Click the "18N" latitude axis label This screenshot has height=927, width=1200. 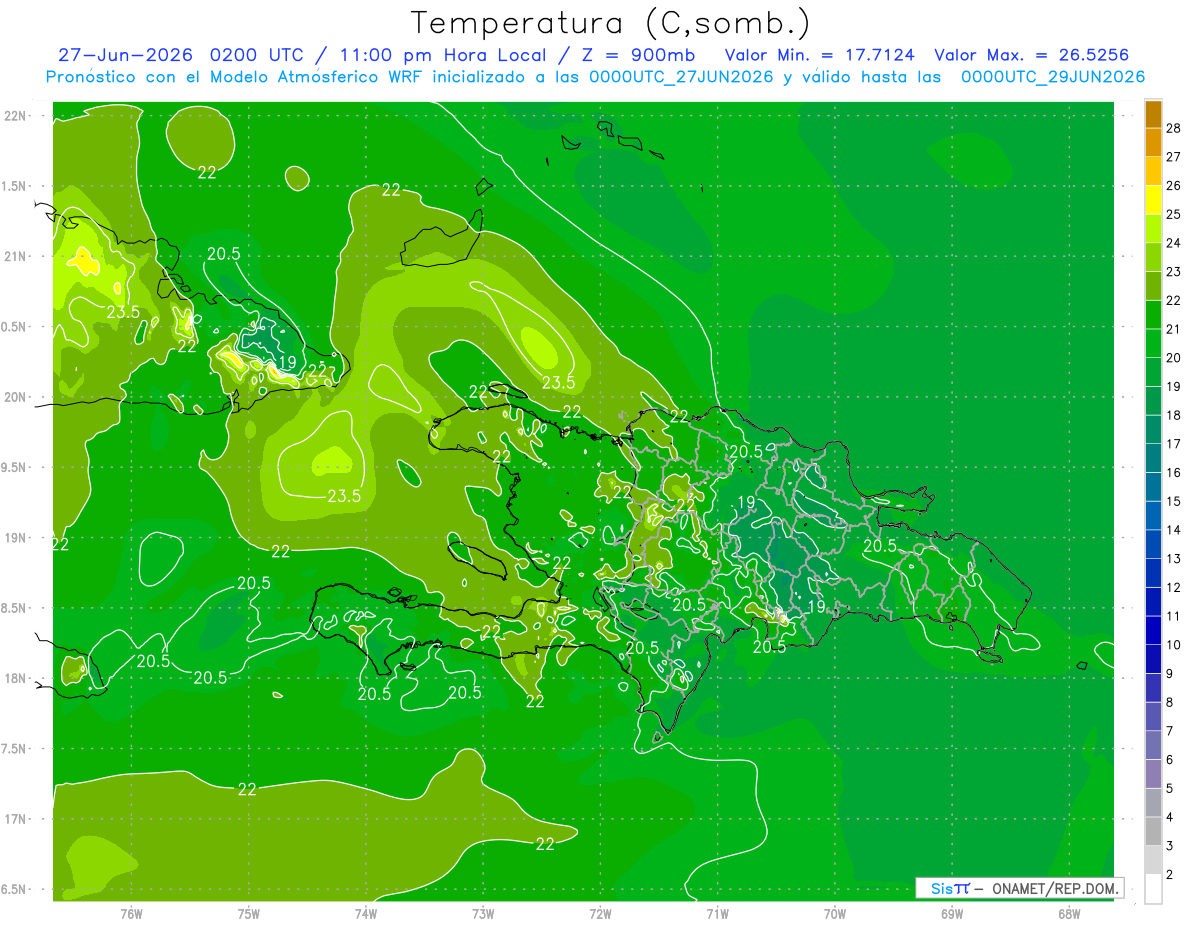click(15, 678)
